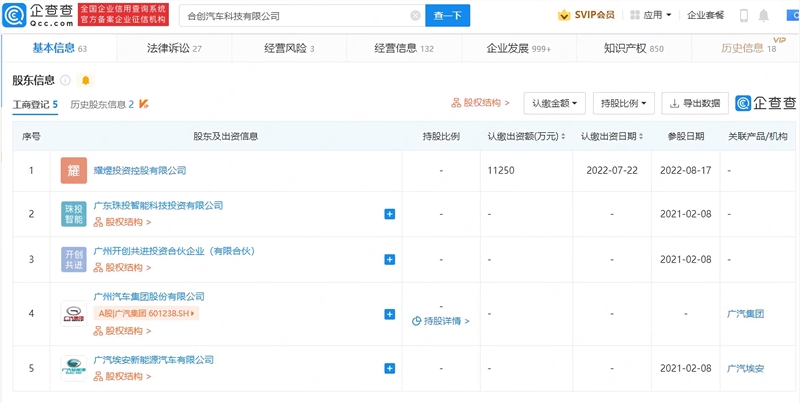Switch to the 知识产权 tab

click(x=634, y=48)
